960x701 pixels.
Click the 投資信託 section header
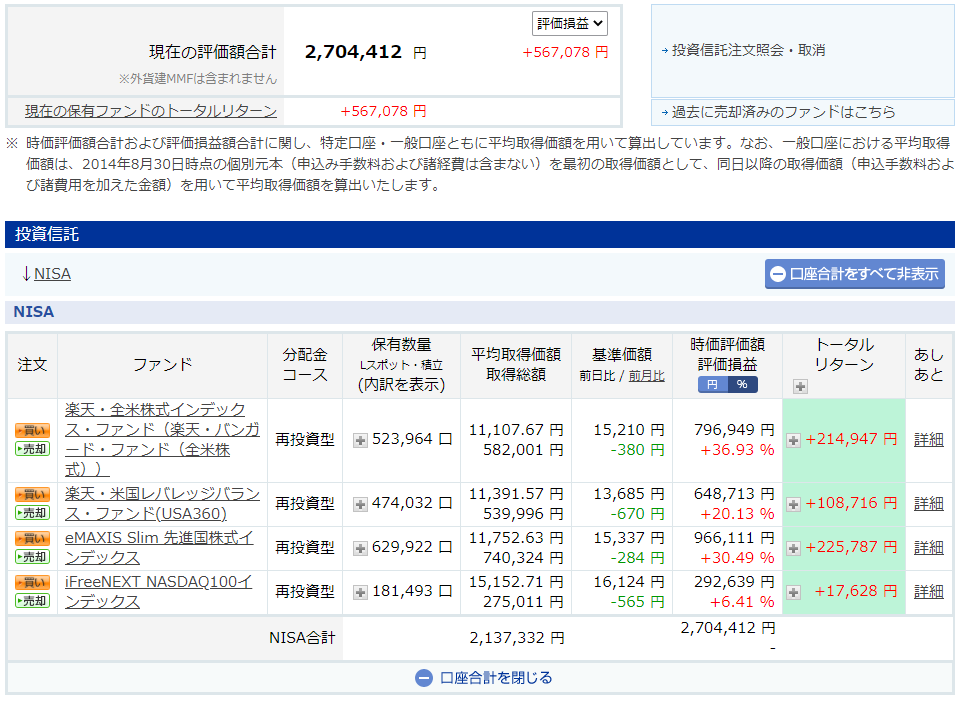pos(480,234)
